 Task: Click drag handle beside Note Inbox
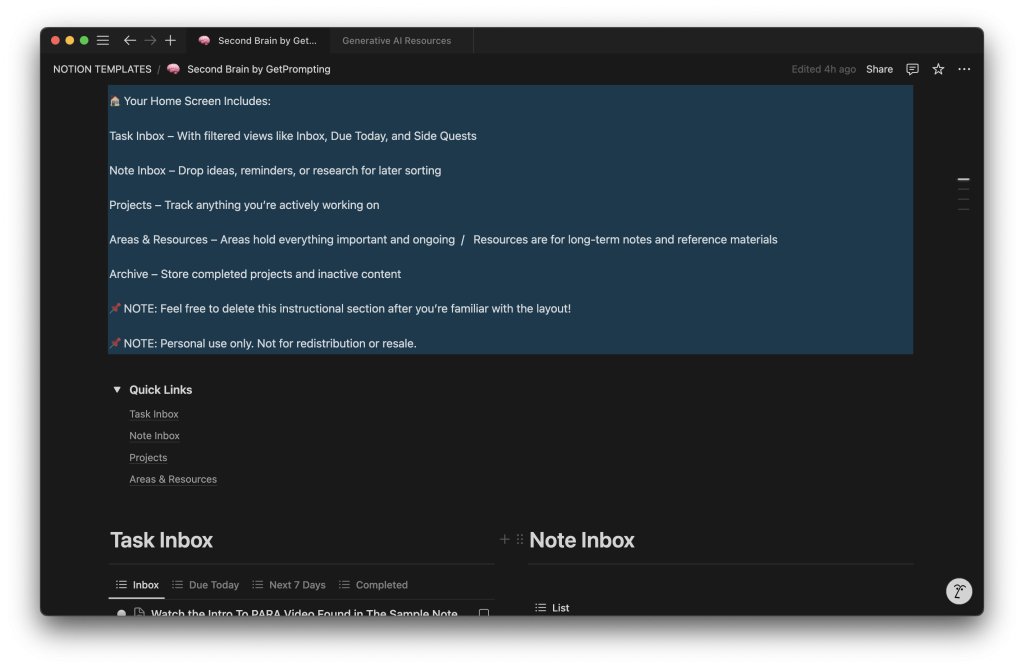[520, 540]
